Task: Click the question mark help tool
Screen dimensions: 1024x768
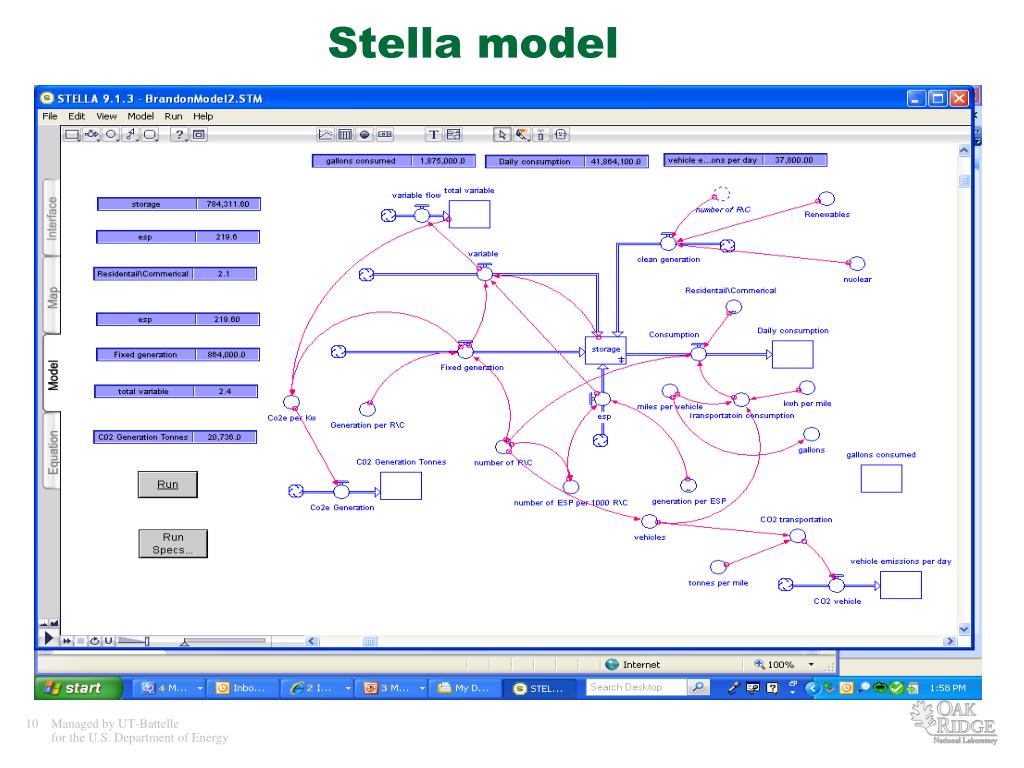Action: (179, 135)
